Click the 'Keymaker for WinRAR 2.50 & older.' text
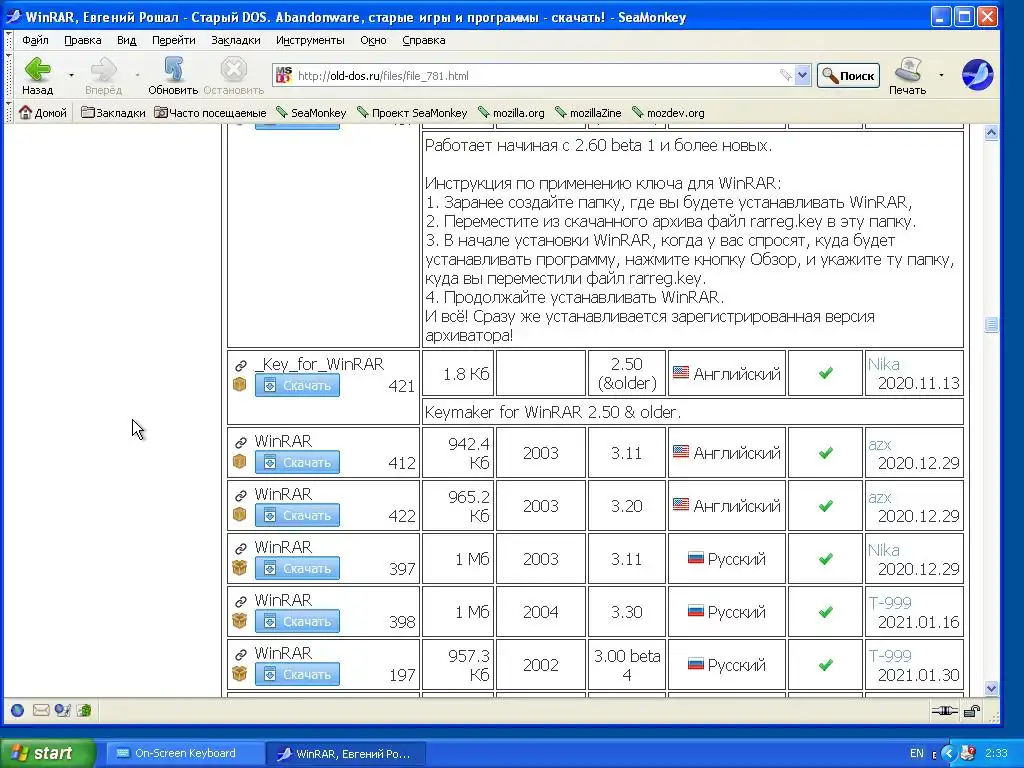Viewport: 1024px width, 768px height. pos(552,412)
